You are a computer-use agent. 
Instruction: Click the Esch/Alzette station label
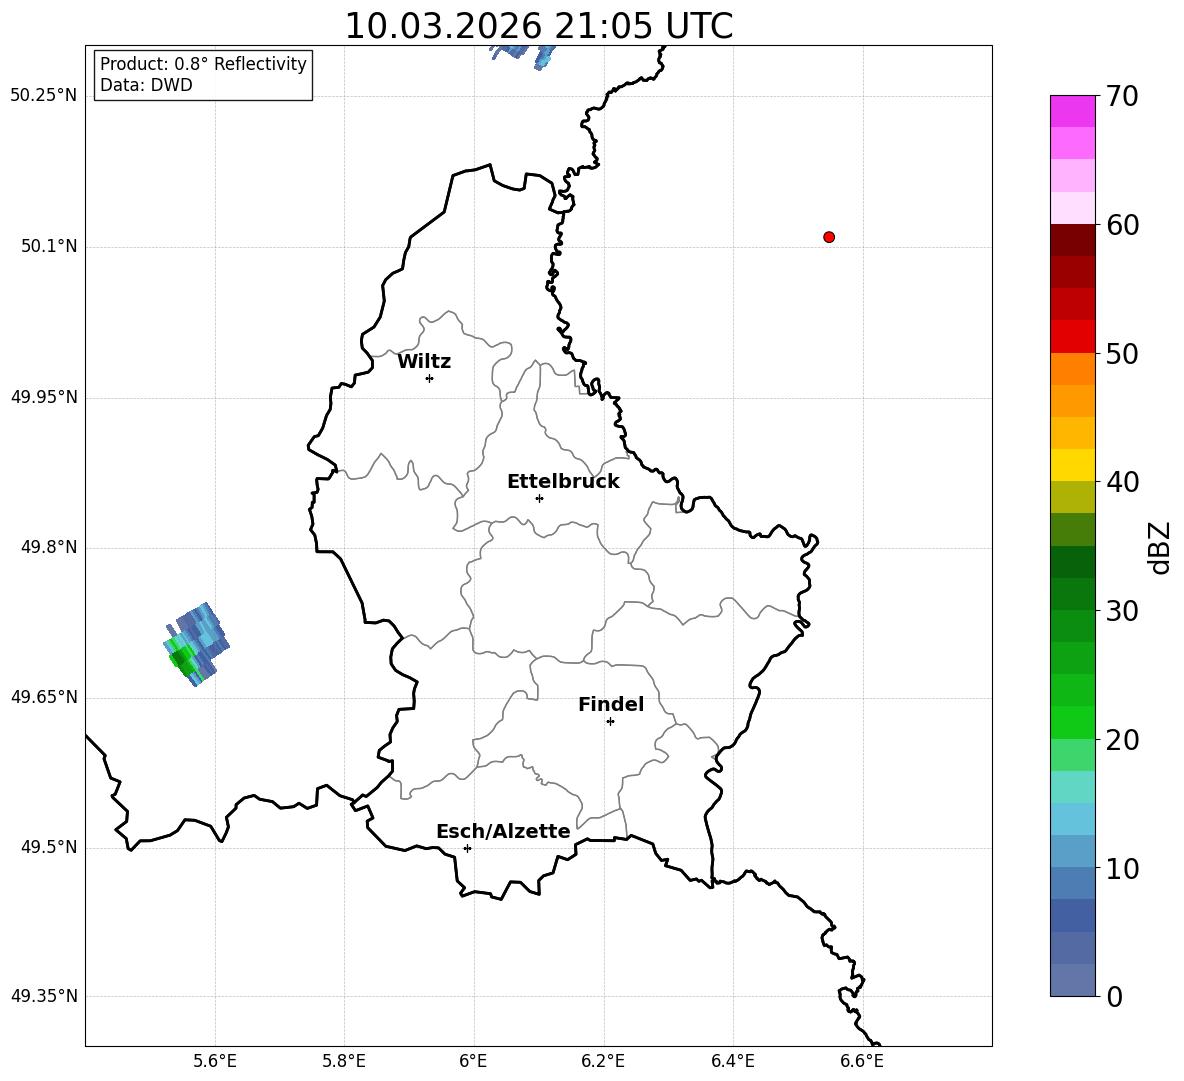[x=503, y=832]
